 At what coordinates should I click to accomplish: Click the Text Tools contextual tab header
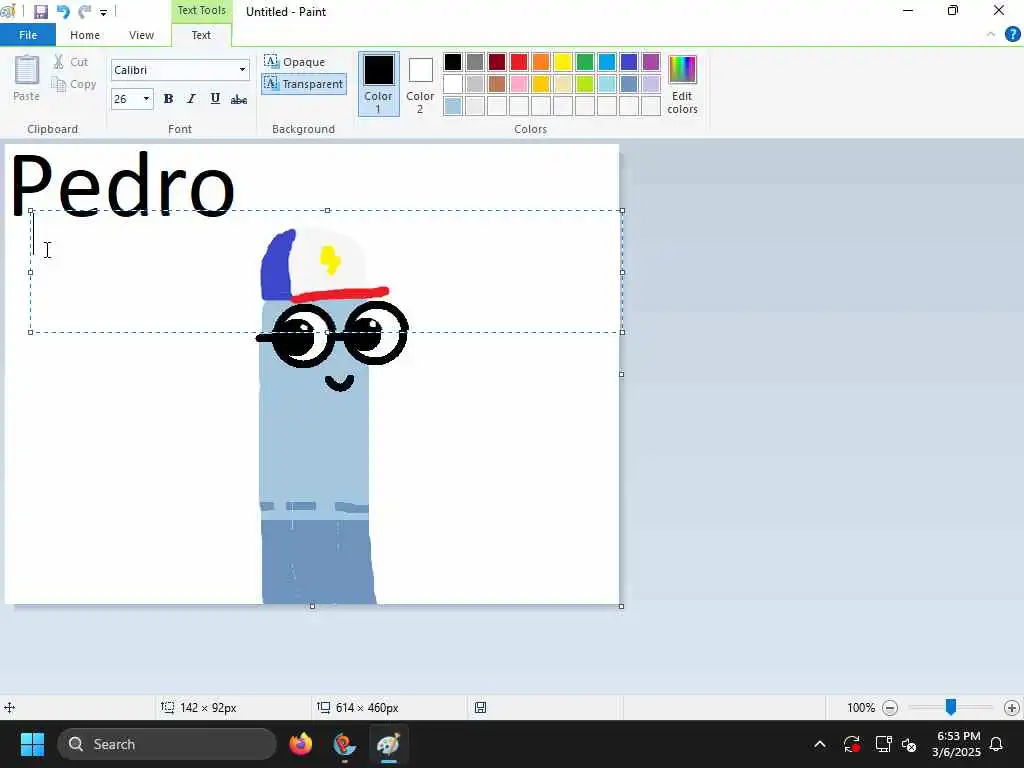[201, 10]
